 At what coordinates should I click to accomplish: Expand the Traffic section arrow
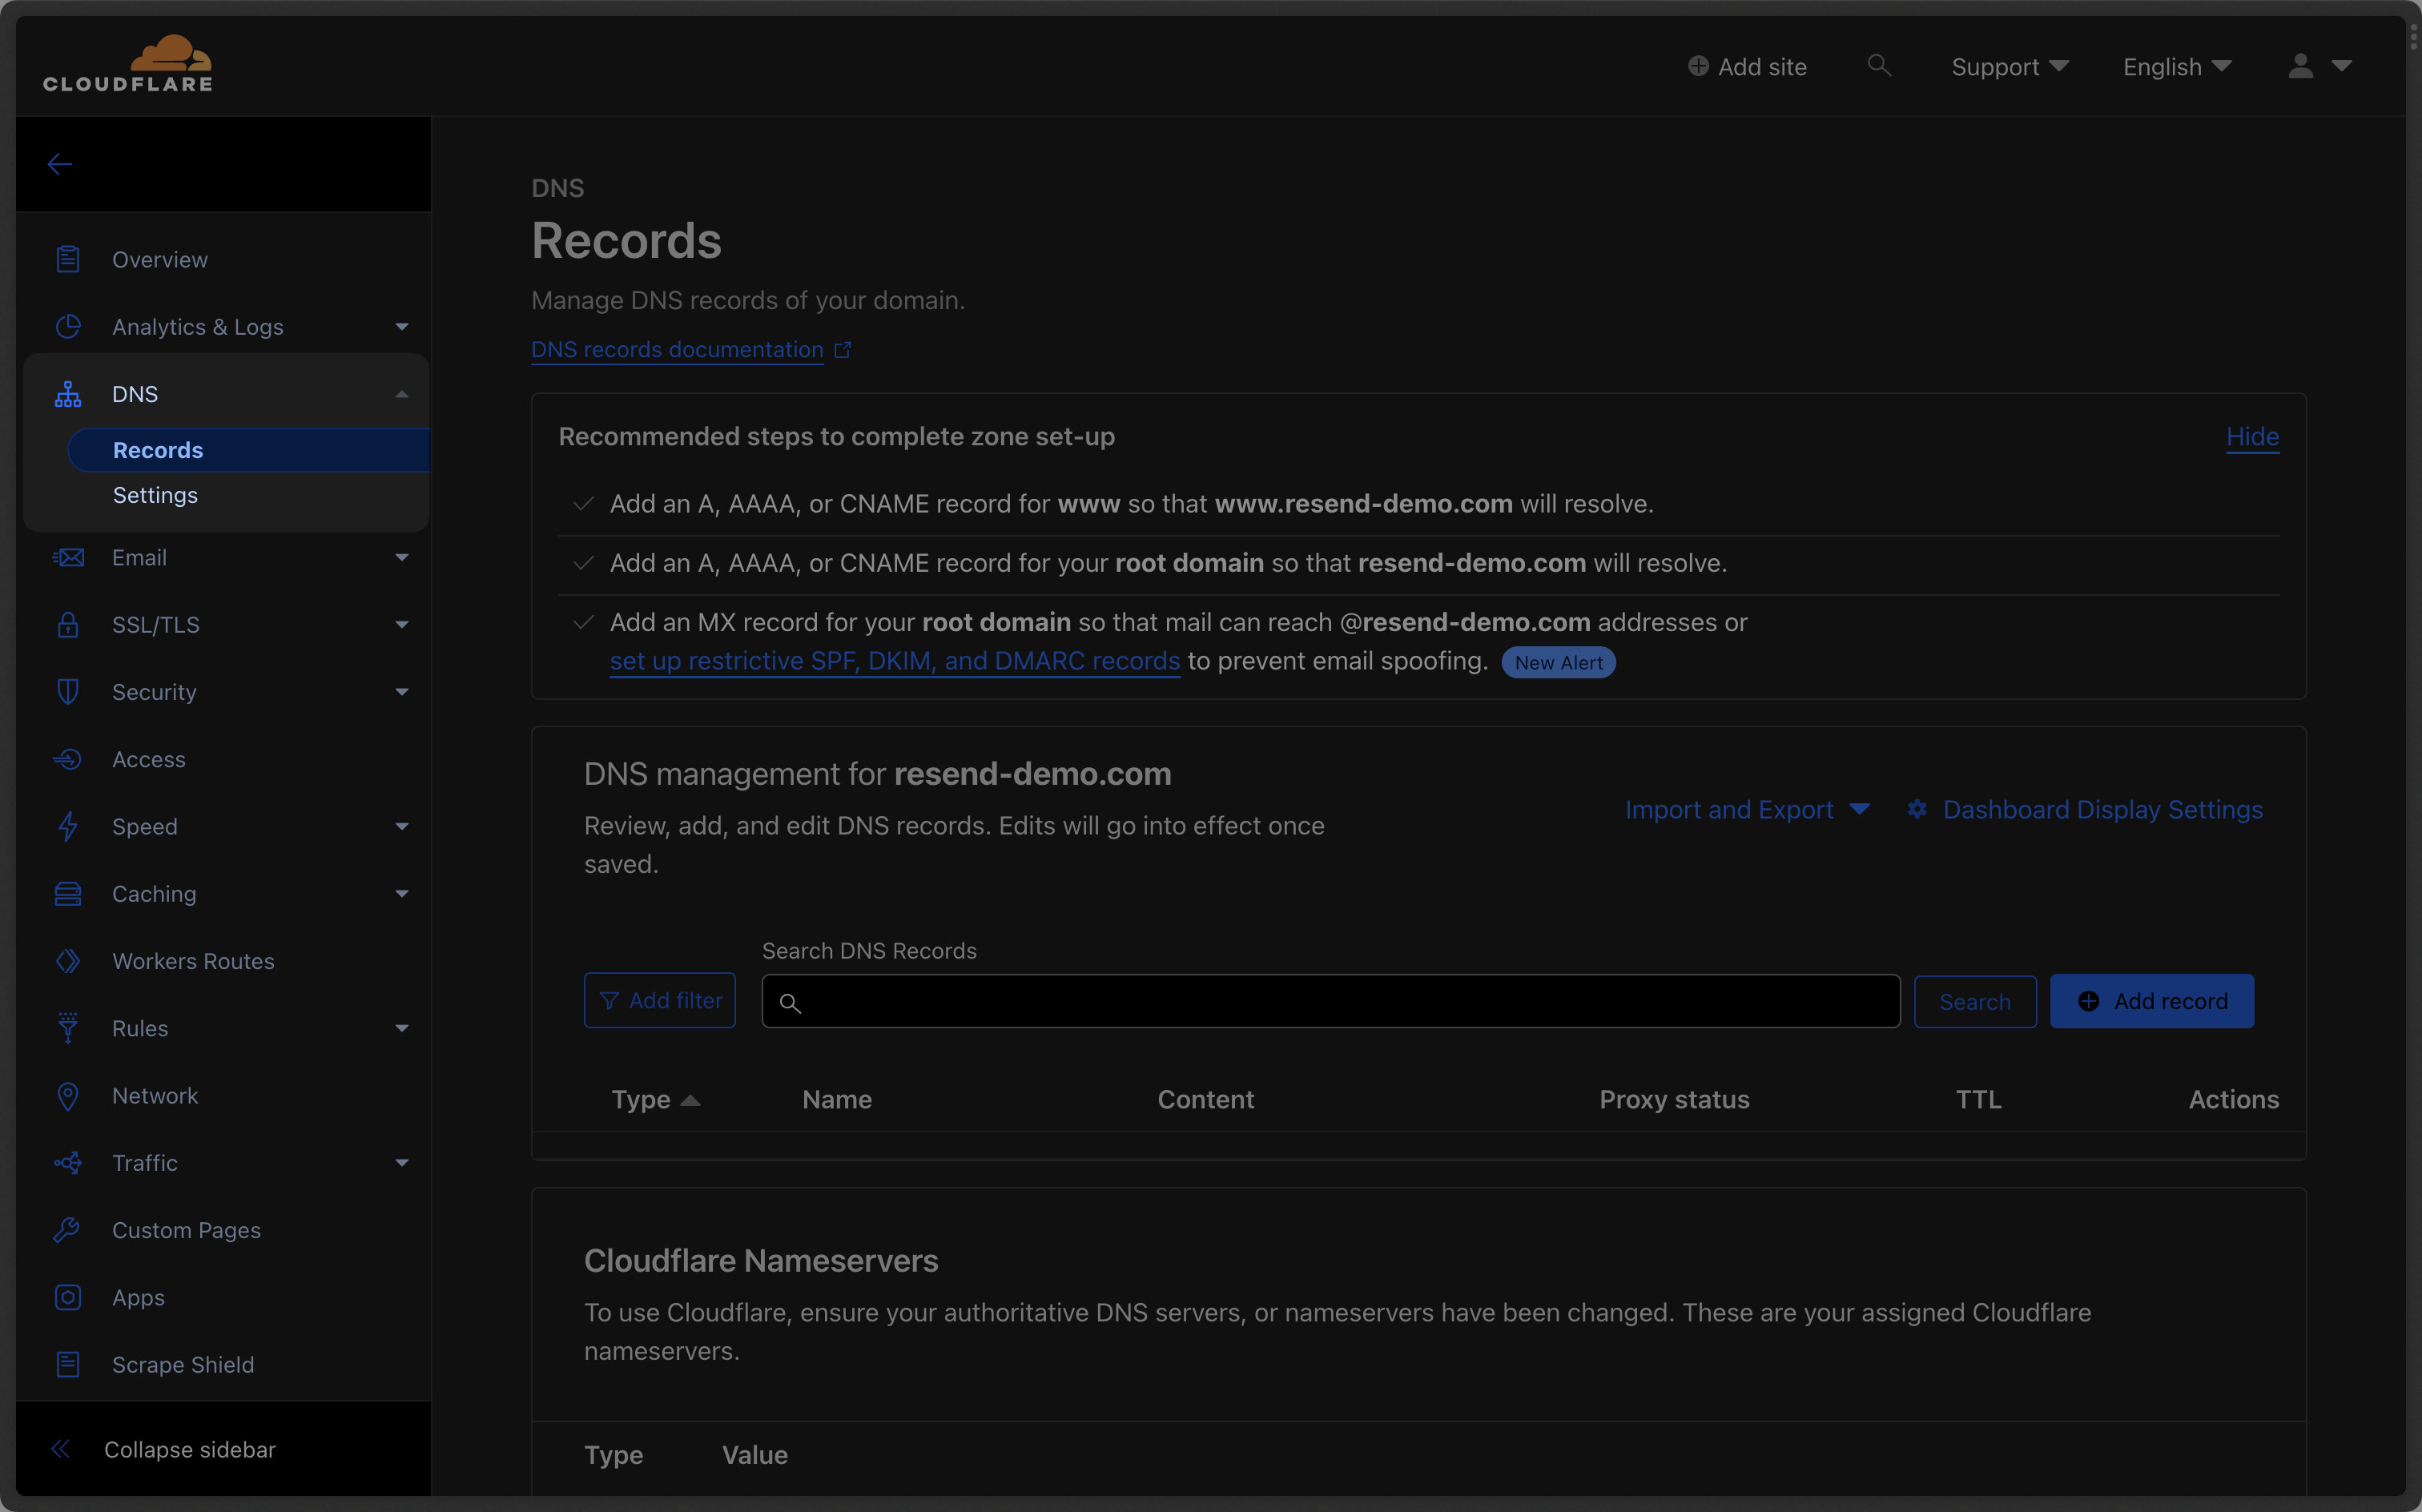pos(402,1162)
